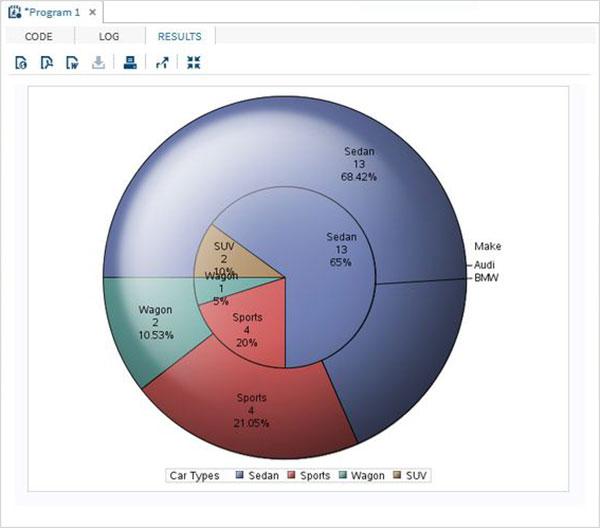Open results in new browser tab icon
Screen dimensions: 600x528
(x=162, y=63)
